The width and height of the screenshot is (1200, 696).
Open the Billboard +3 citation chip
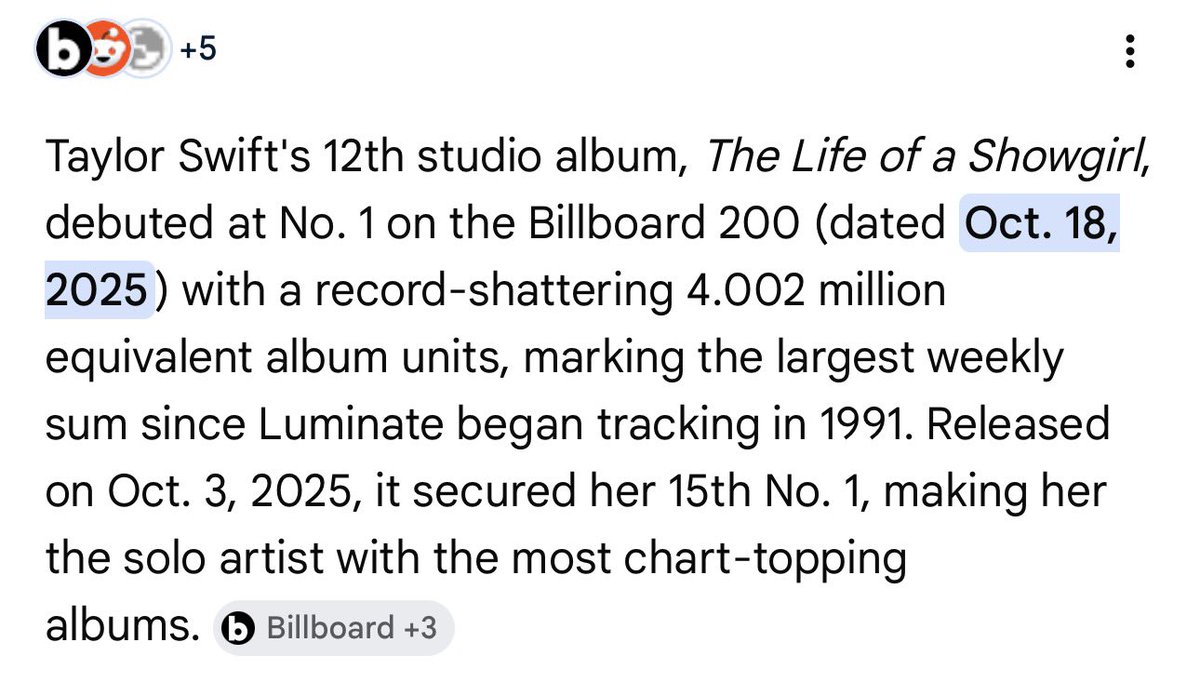tap(334, 629)
